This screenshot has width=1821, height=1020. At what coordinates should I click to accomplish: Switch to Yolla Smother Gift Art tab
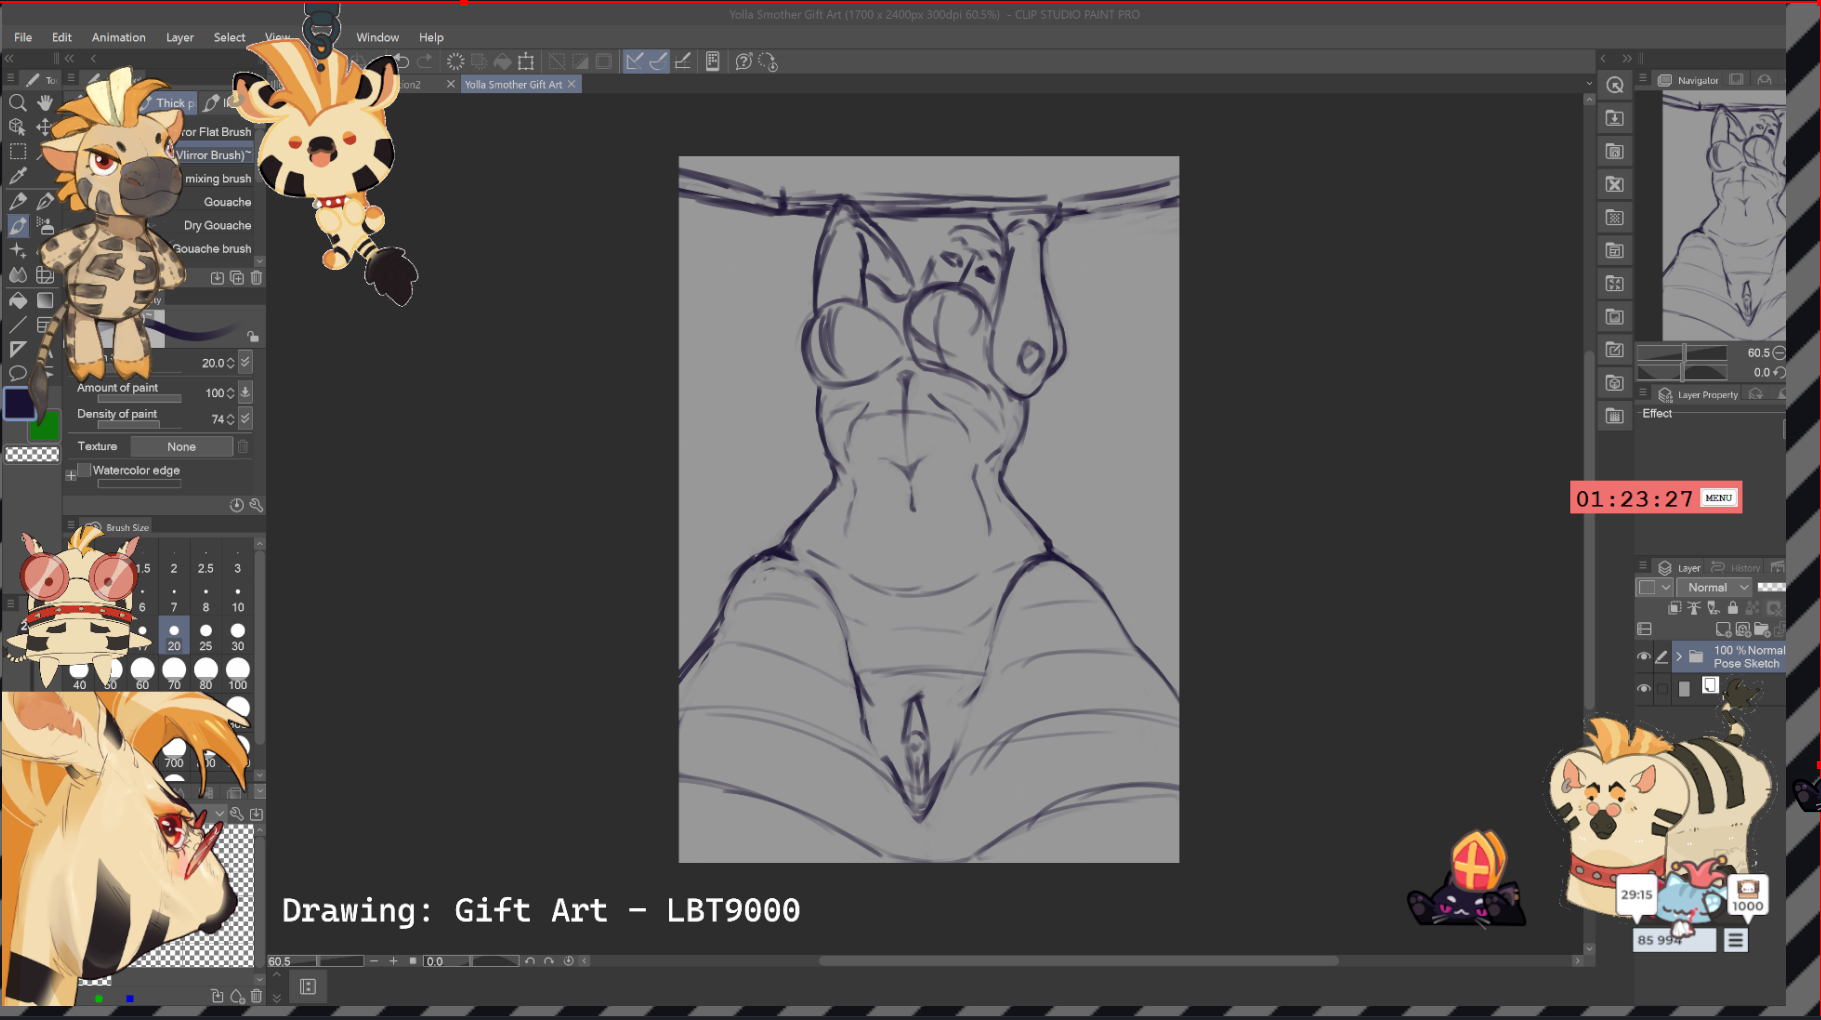(513, 85)
